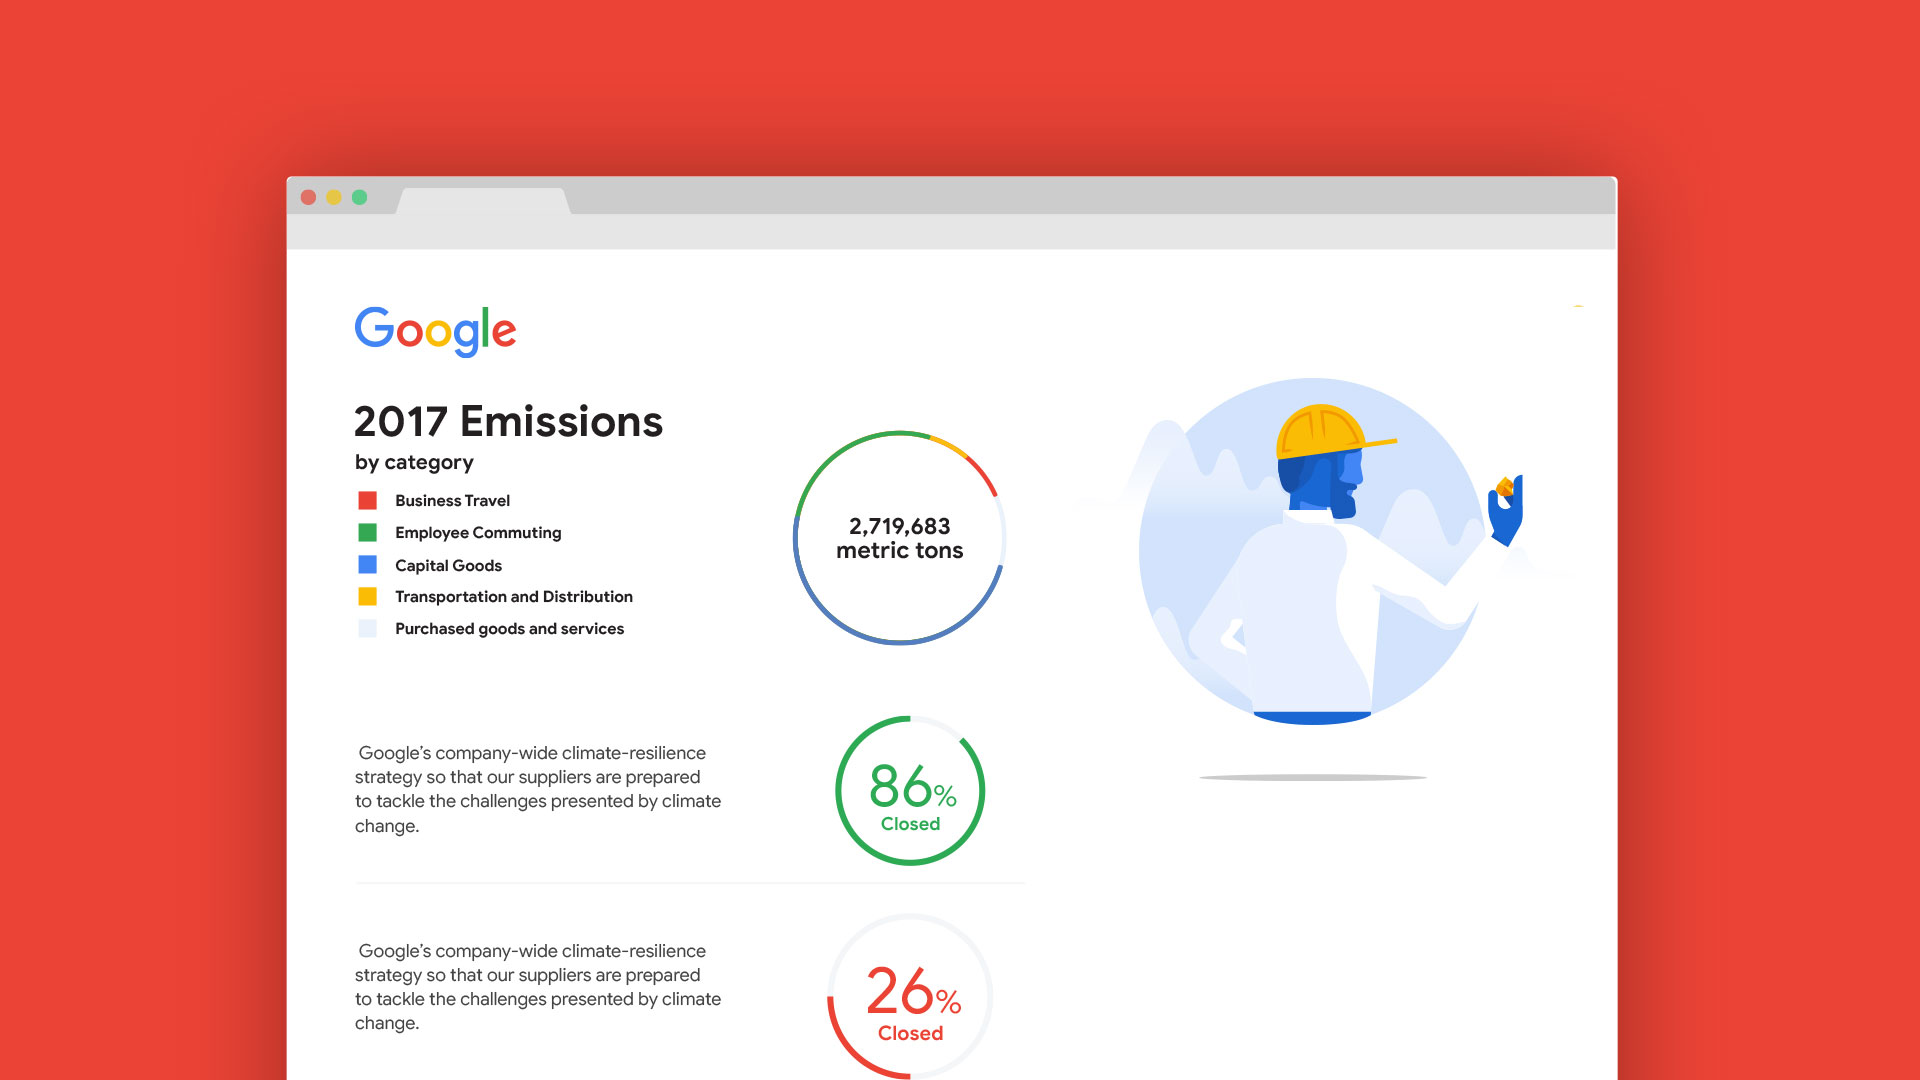Click the blue Capital Goods swatch
1920x1080 pixels.
tap(368, 565)
